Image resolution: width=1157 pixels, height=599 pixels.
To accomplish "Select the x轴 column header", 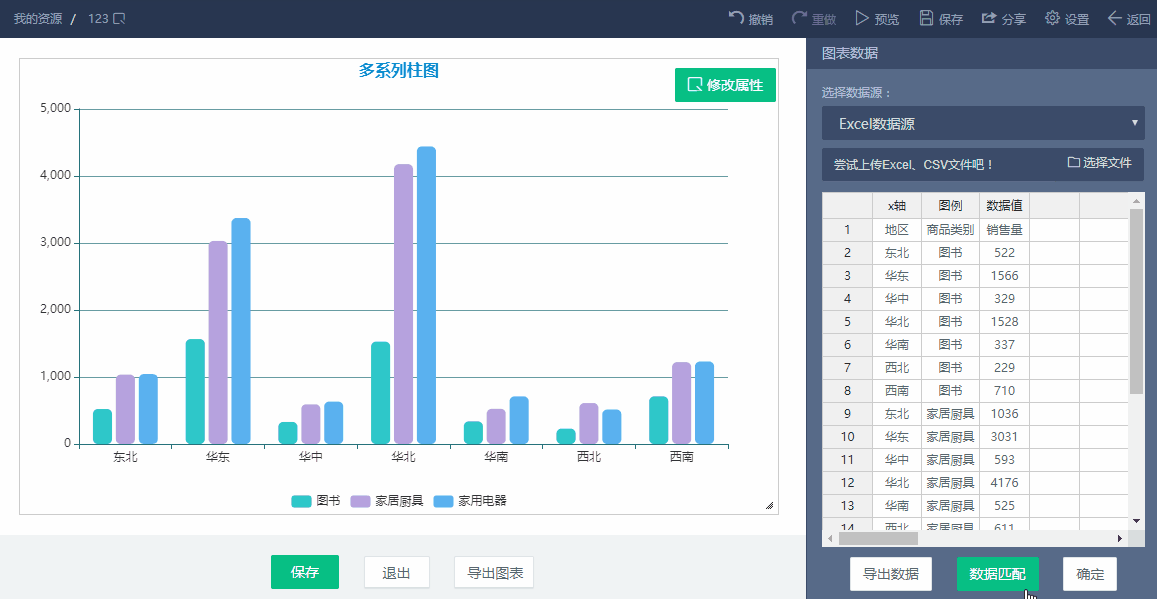I will pos(897,206).
